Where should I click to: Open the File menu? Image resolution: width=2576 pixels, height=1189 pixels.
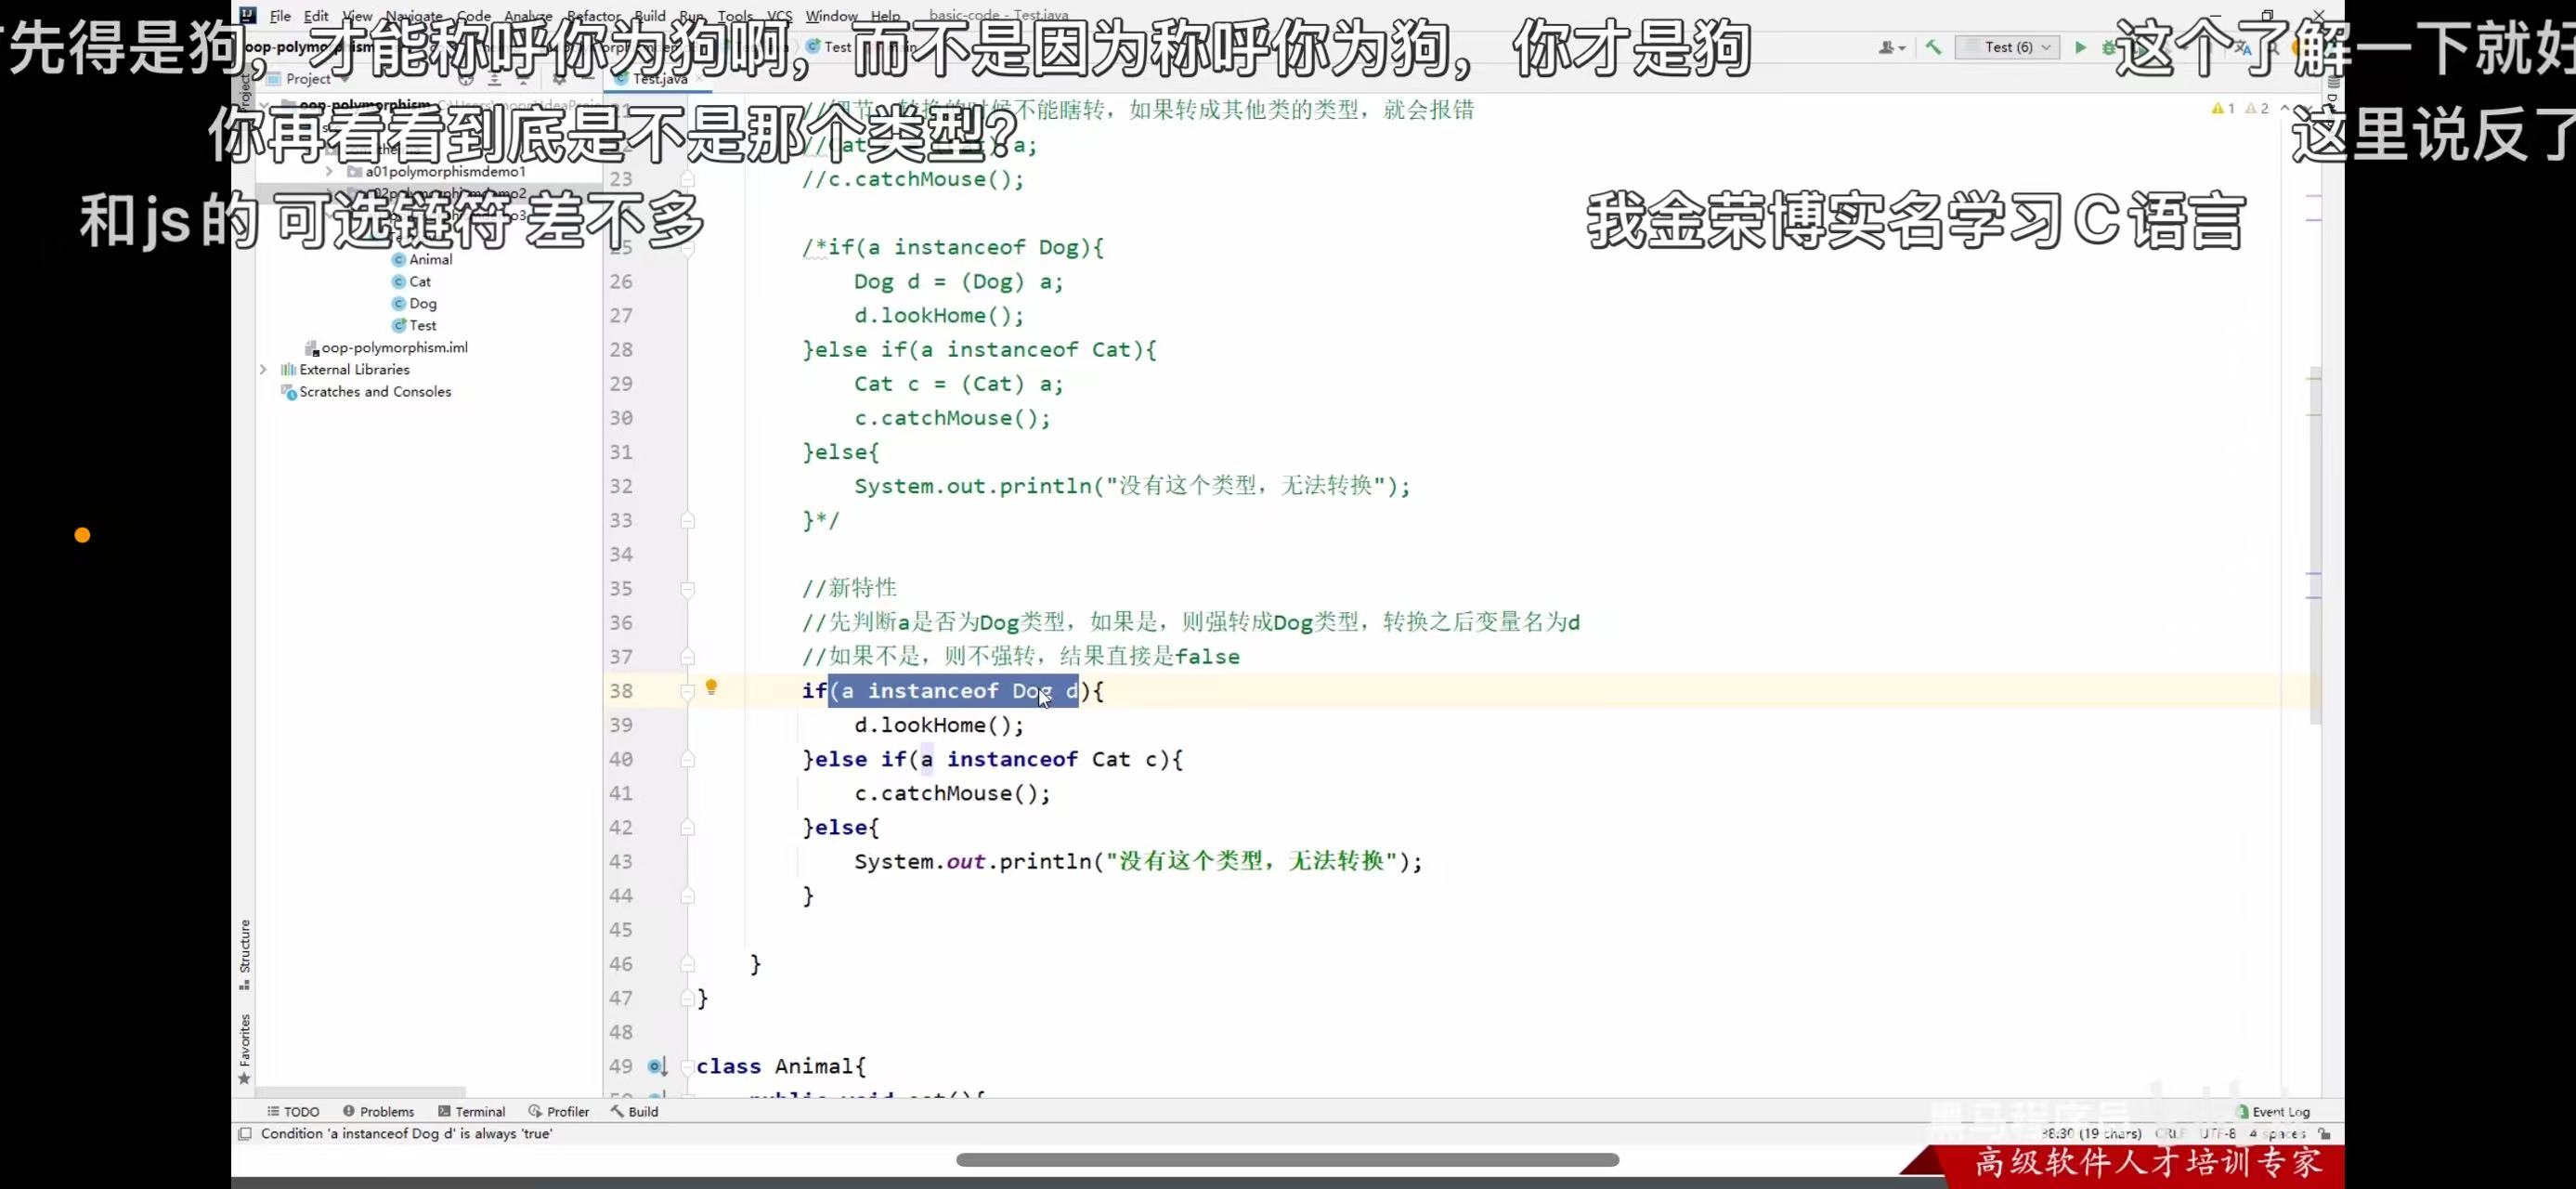click(280, 16)
